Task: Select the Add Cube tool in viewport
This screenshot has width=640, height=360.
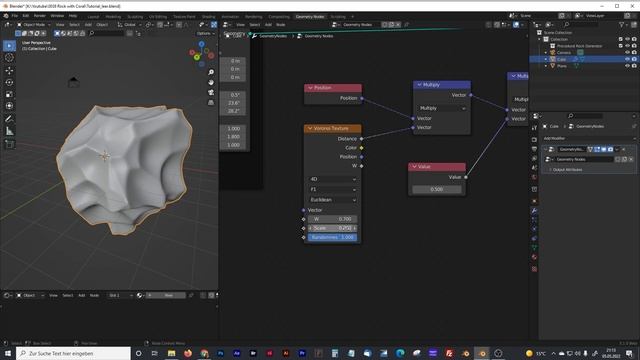Action: [x=9, y=144]
